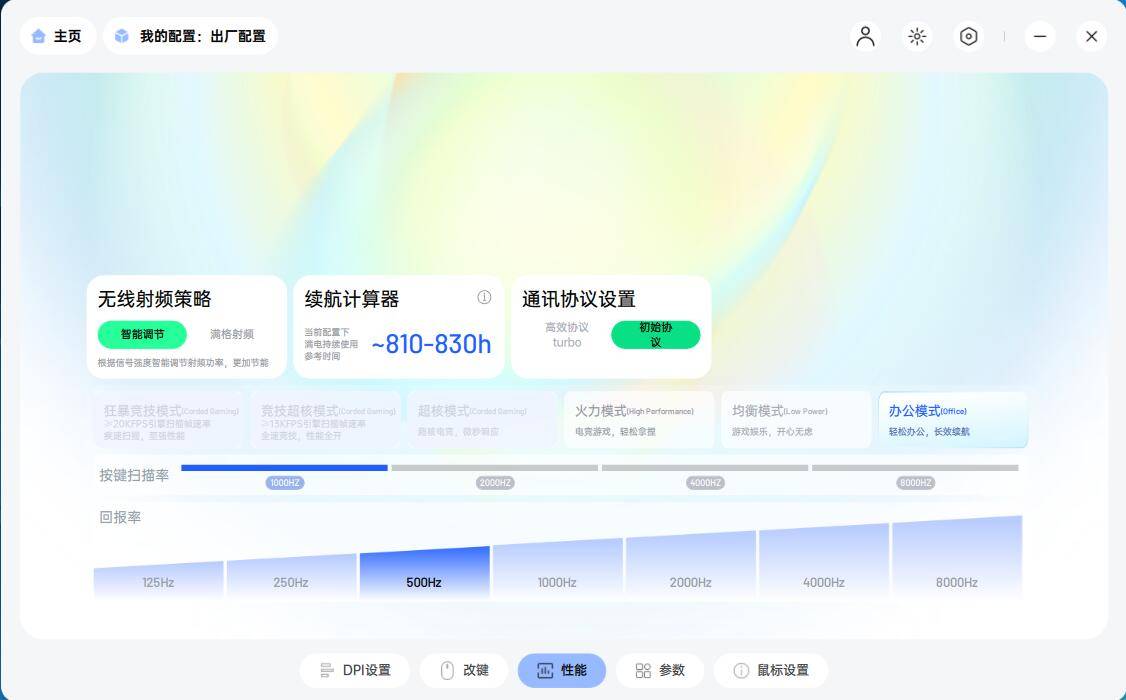Viewport: 1126px width, 700px height.
Task: Switch to DPI设置 tab
Action: [x=355, y=671]
